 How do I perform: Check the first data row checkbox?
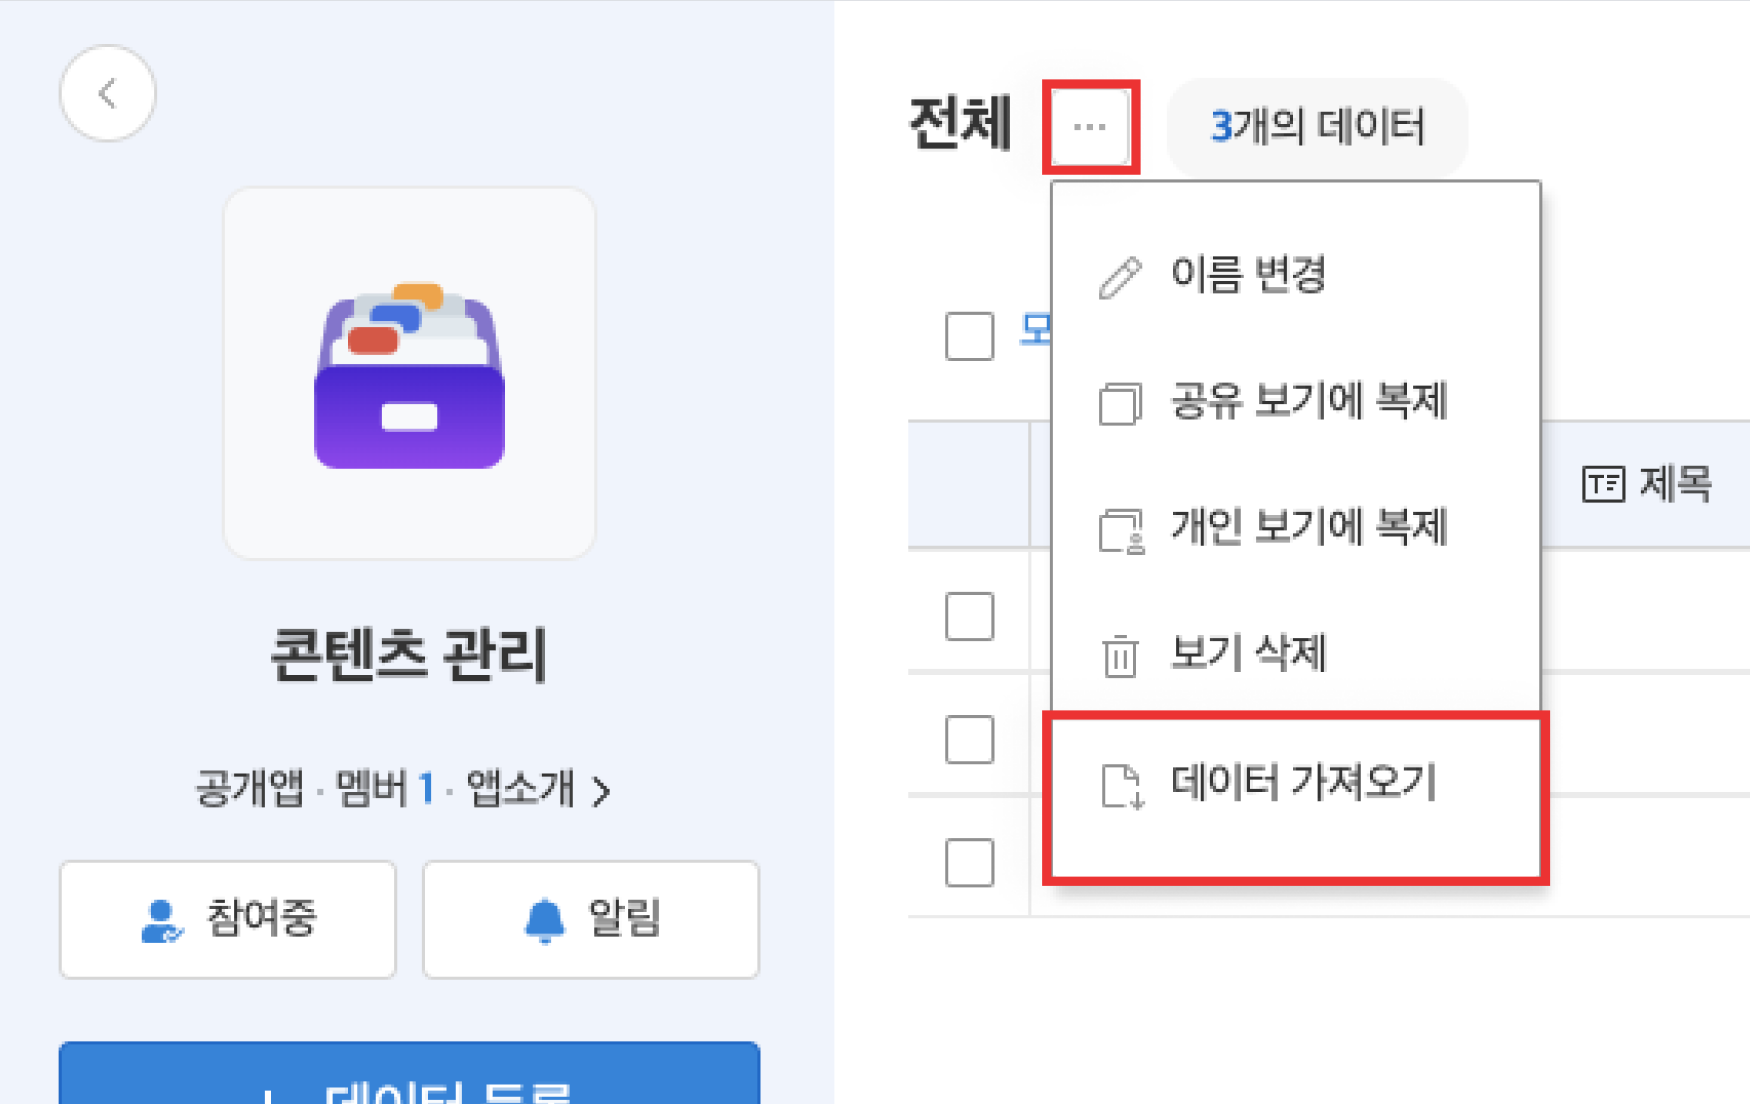969,615
